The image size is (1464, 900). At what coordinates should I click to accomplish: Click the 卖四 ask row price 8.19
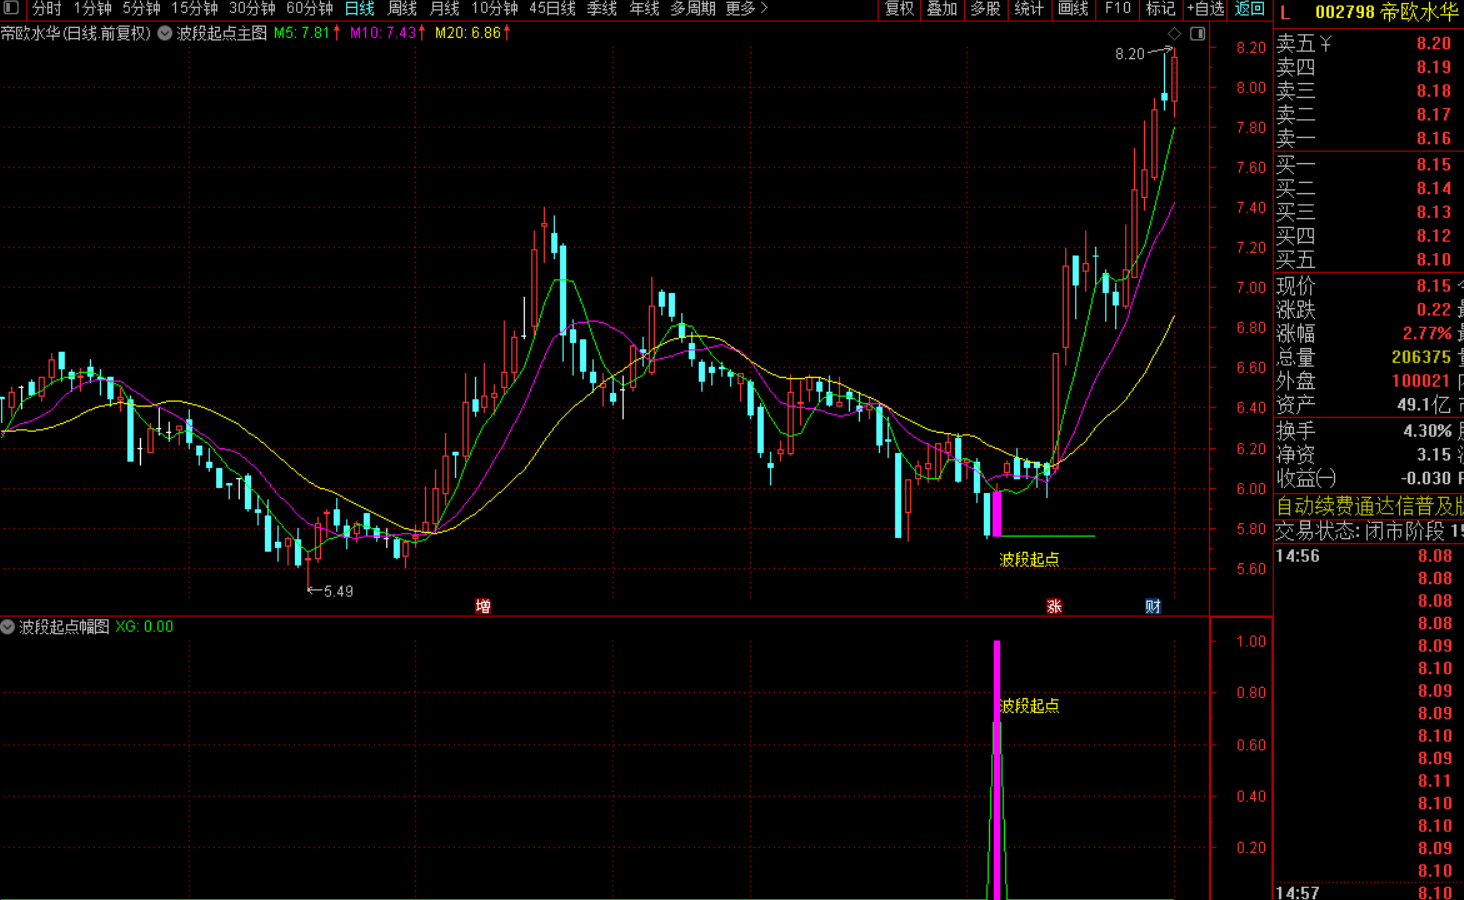click(x=1433, y=67)
